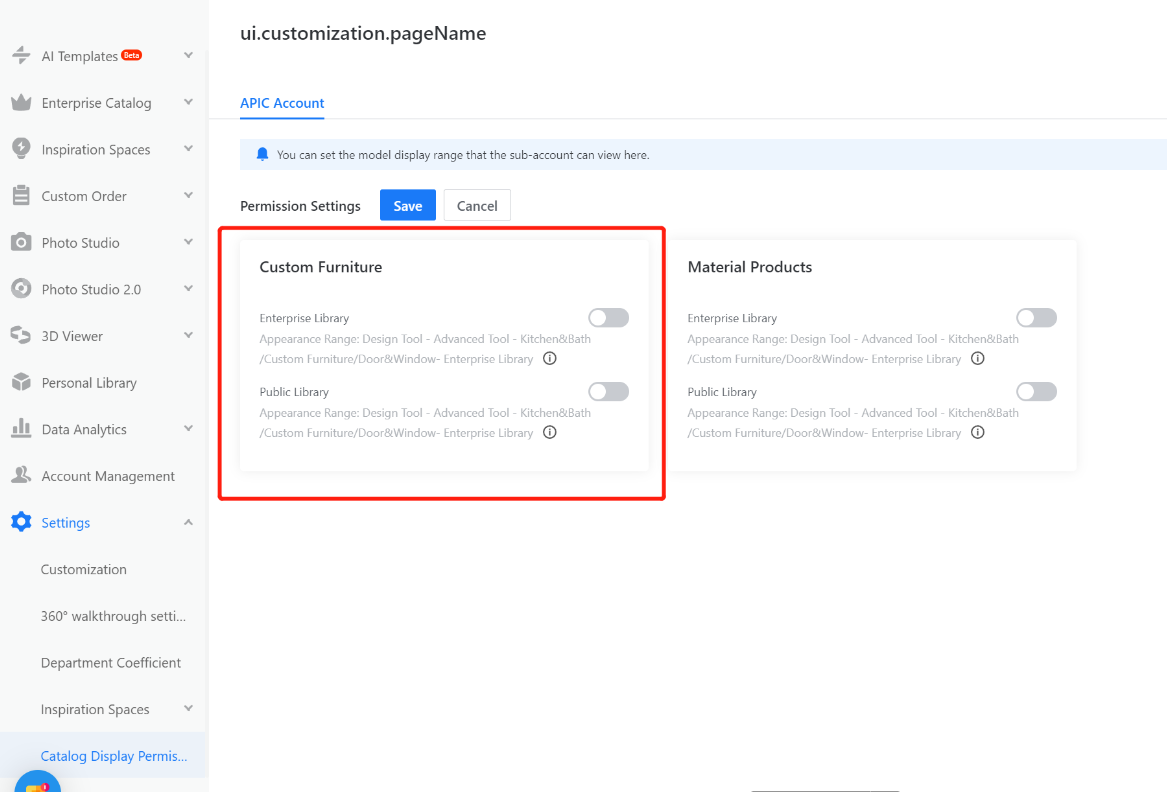Toggle Material Products Enterprise Library switch
Image resolution: width=1167 pixels, height=792 pixels.
pyautogui.click(x=1036, y=318)
